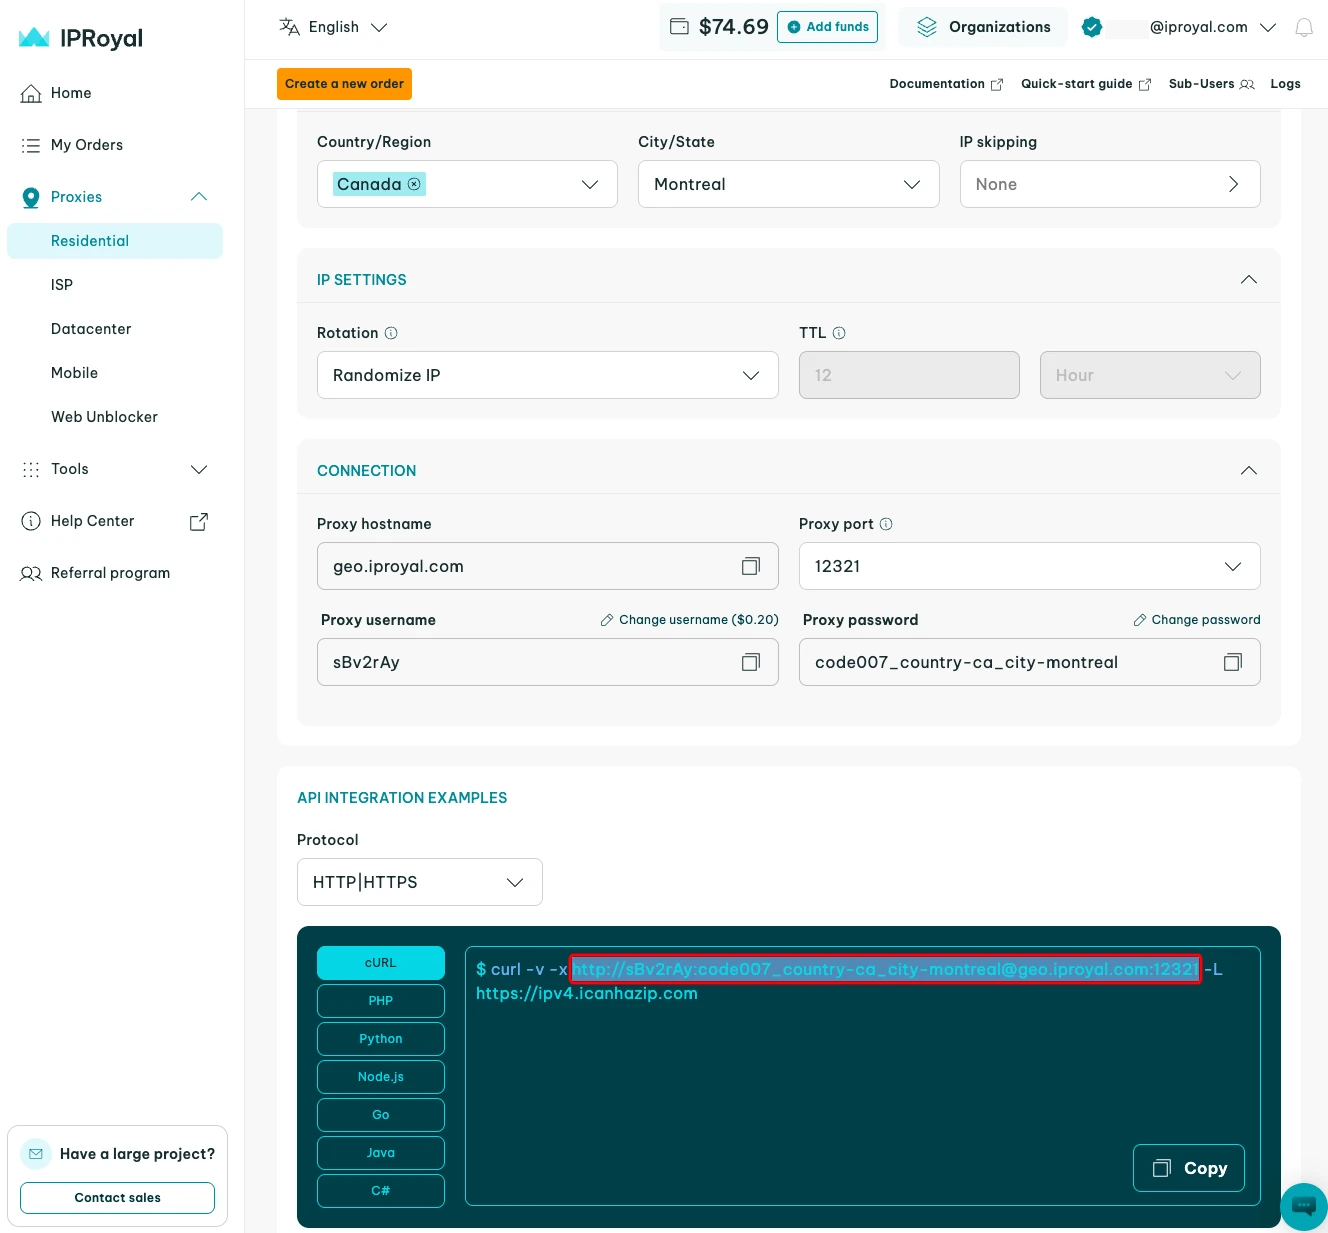Click the Proxy port info icon
The height and width of the screenshot is (1233, 1328).
click(x=886, y=524)
